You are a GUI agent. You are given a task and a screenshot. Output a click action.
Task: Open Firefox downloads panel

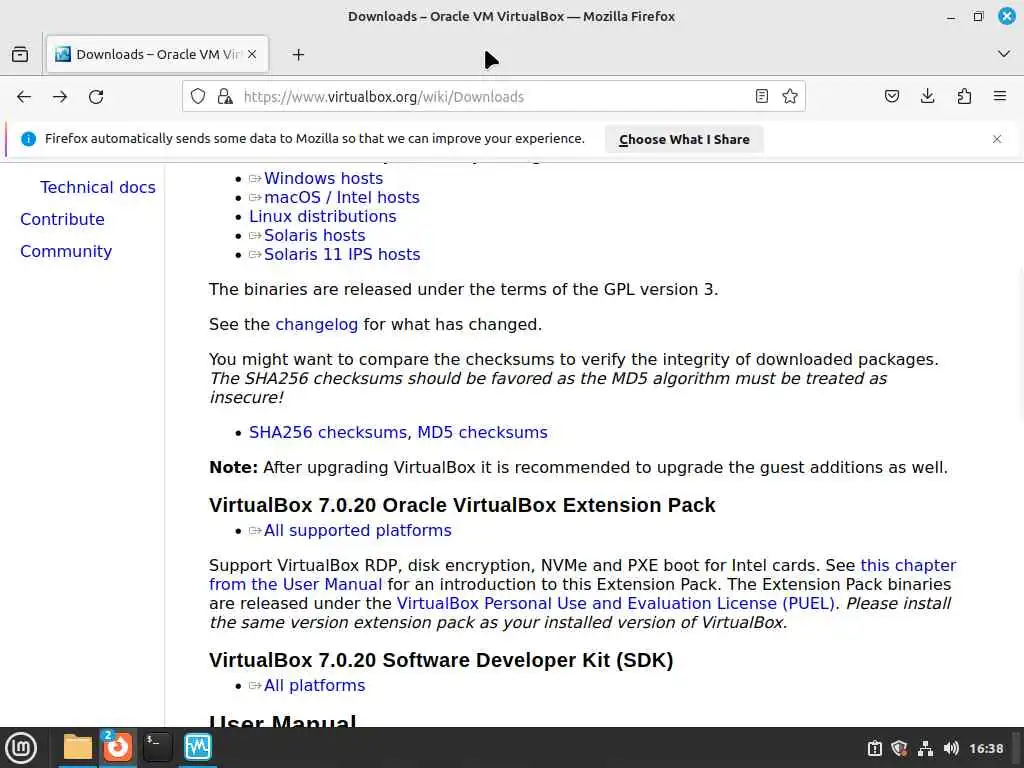pos(927,97)
